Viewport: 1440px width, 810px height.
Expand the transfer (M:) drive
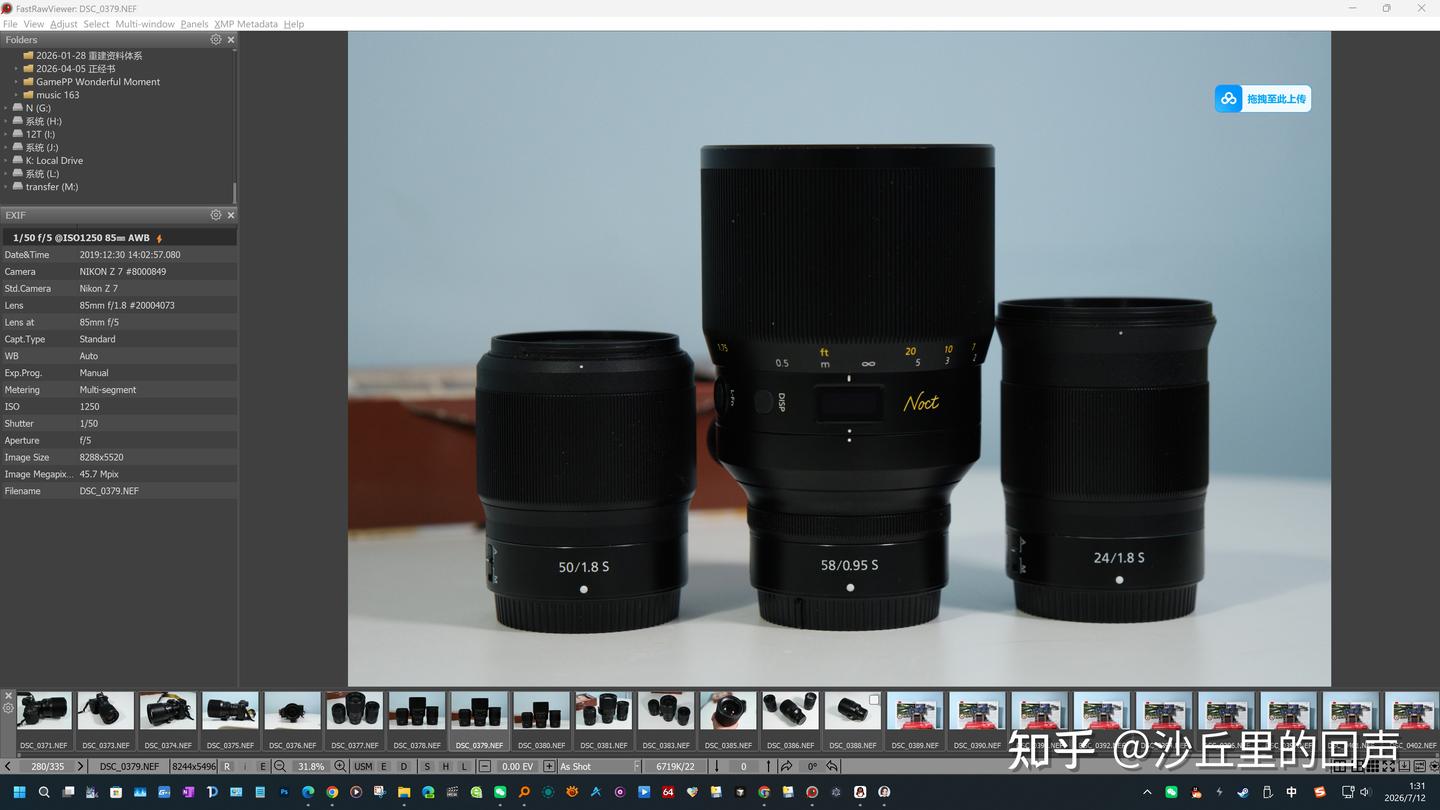tap(6, 187)
